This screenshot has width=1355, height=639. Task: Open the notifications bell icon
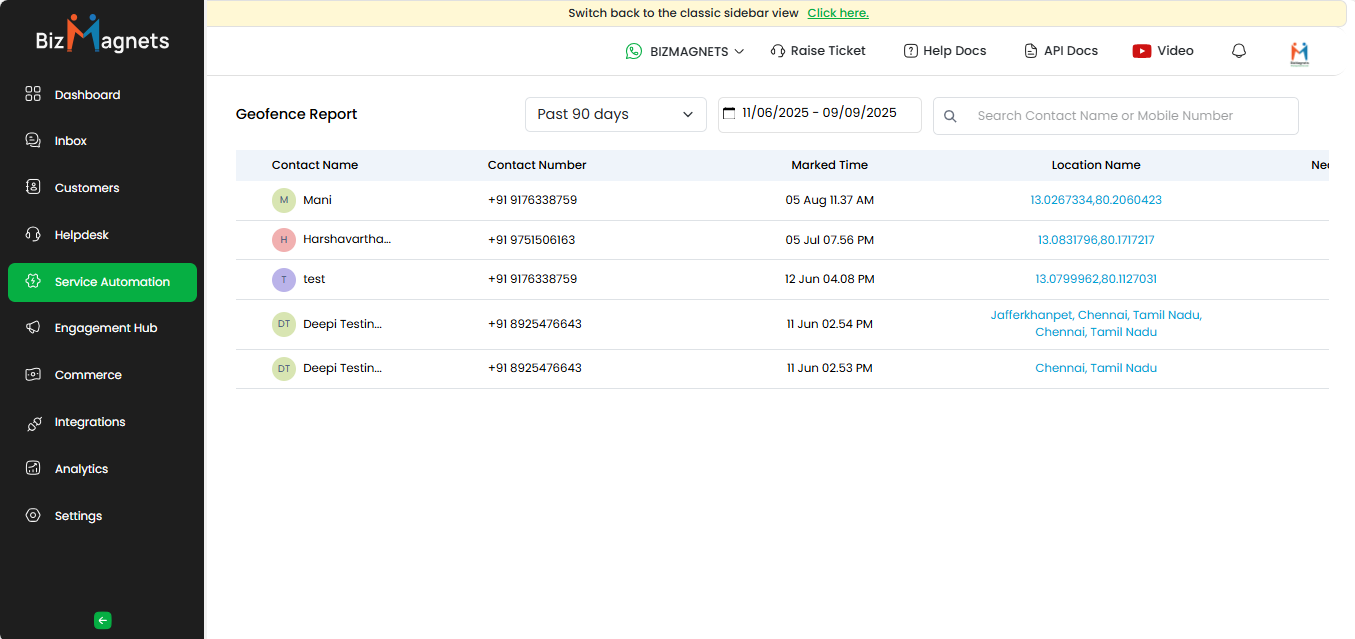pos(1239,51)
